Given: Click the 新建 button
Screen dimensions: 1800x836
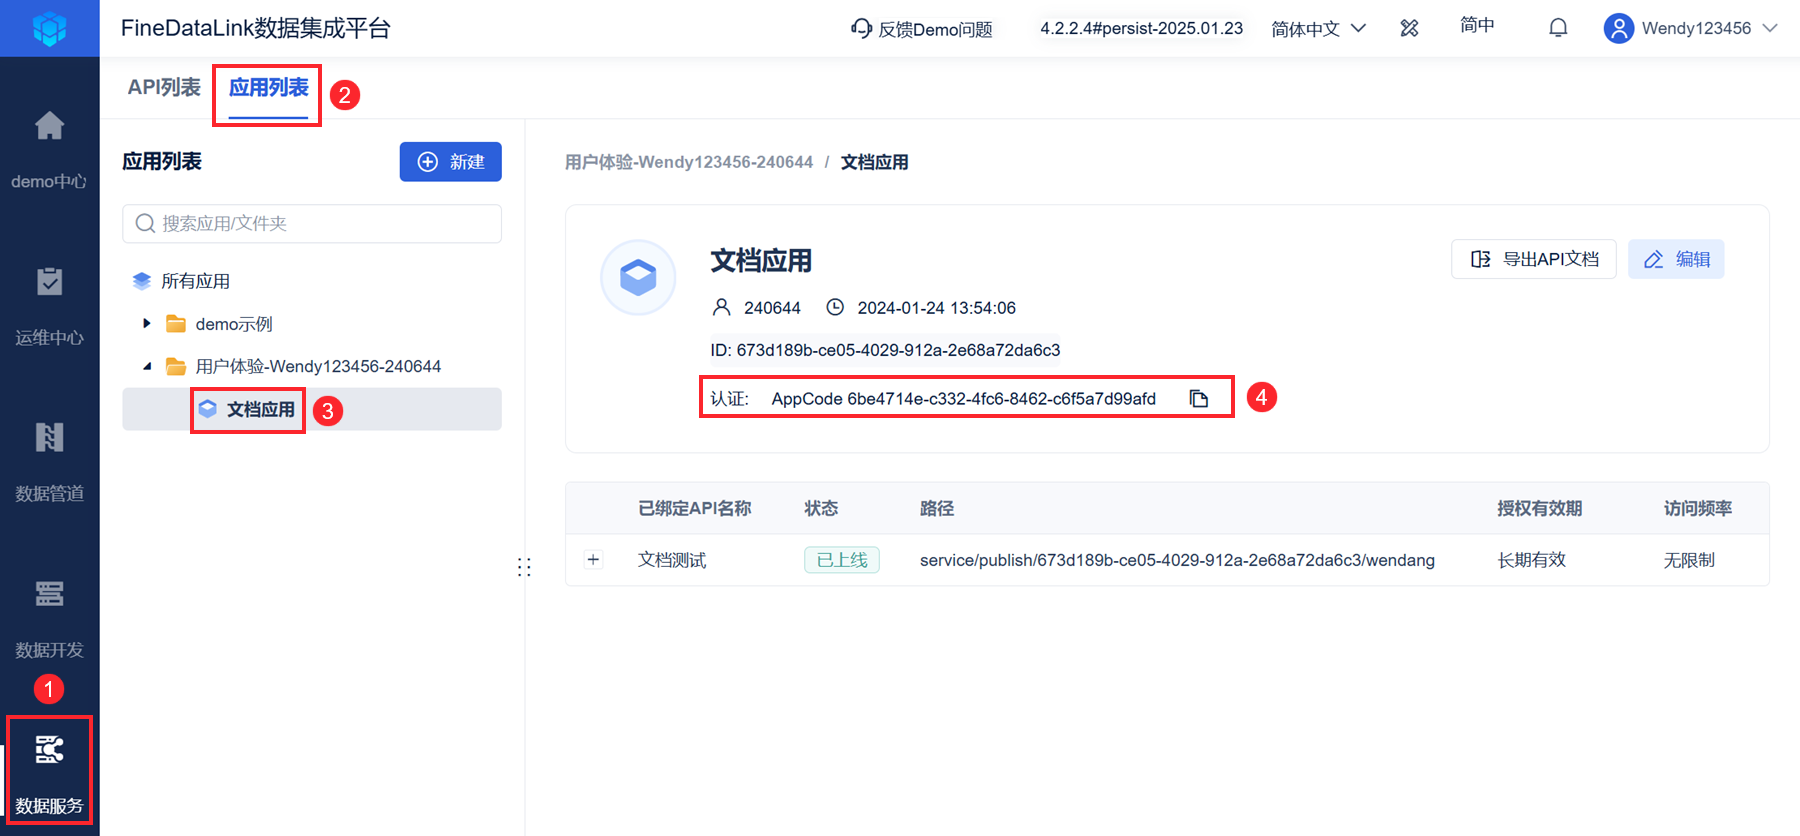Looking at the screenshot, I should click(451, 162).
